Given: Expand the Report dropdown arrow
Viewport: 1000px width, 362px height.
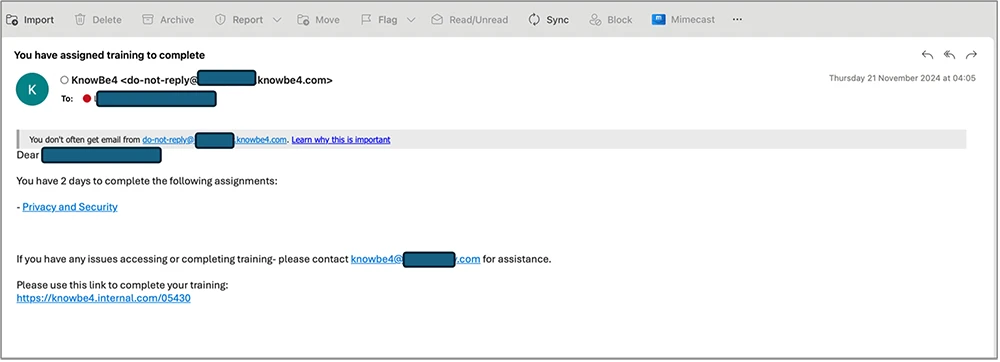Looking at the screenshot, I should coord(277,20).
